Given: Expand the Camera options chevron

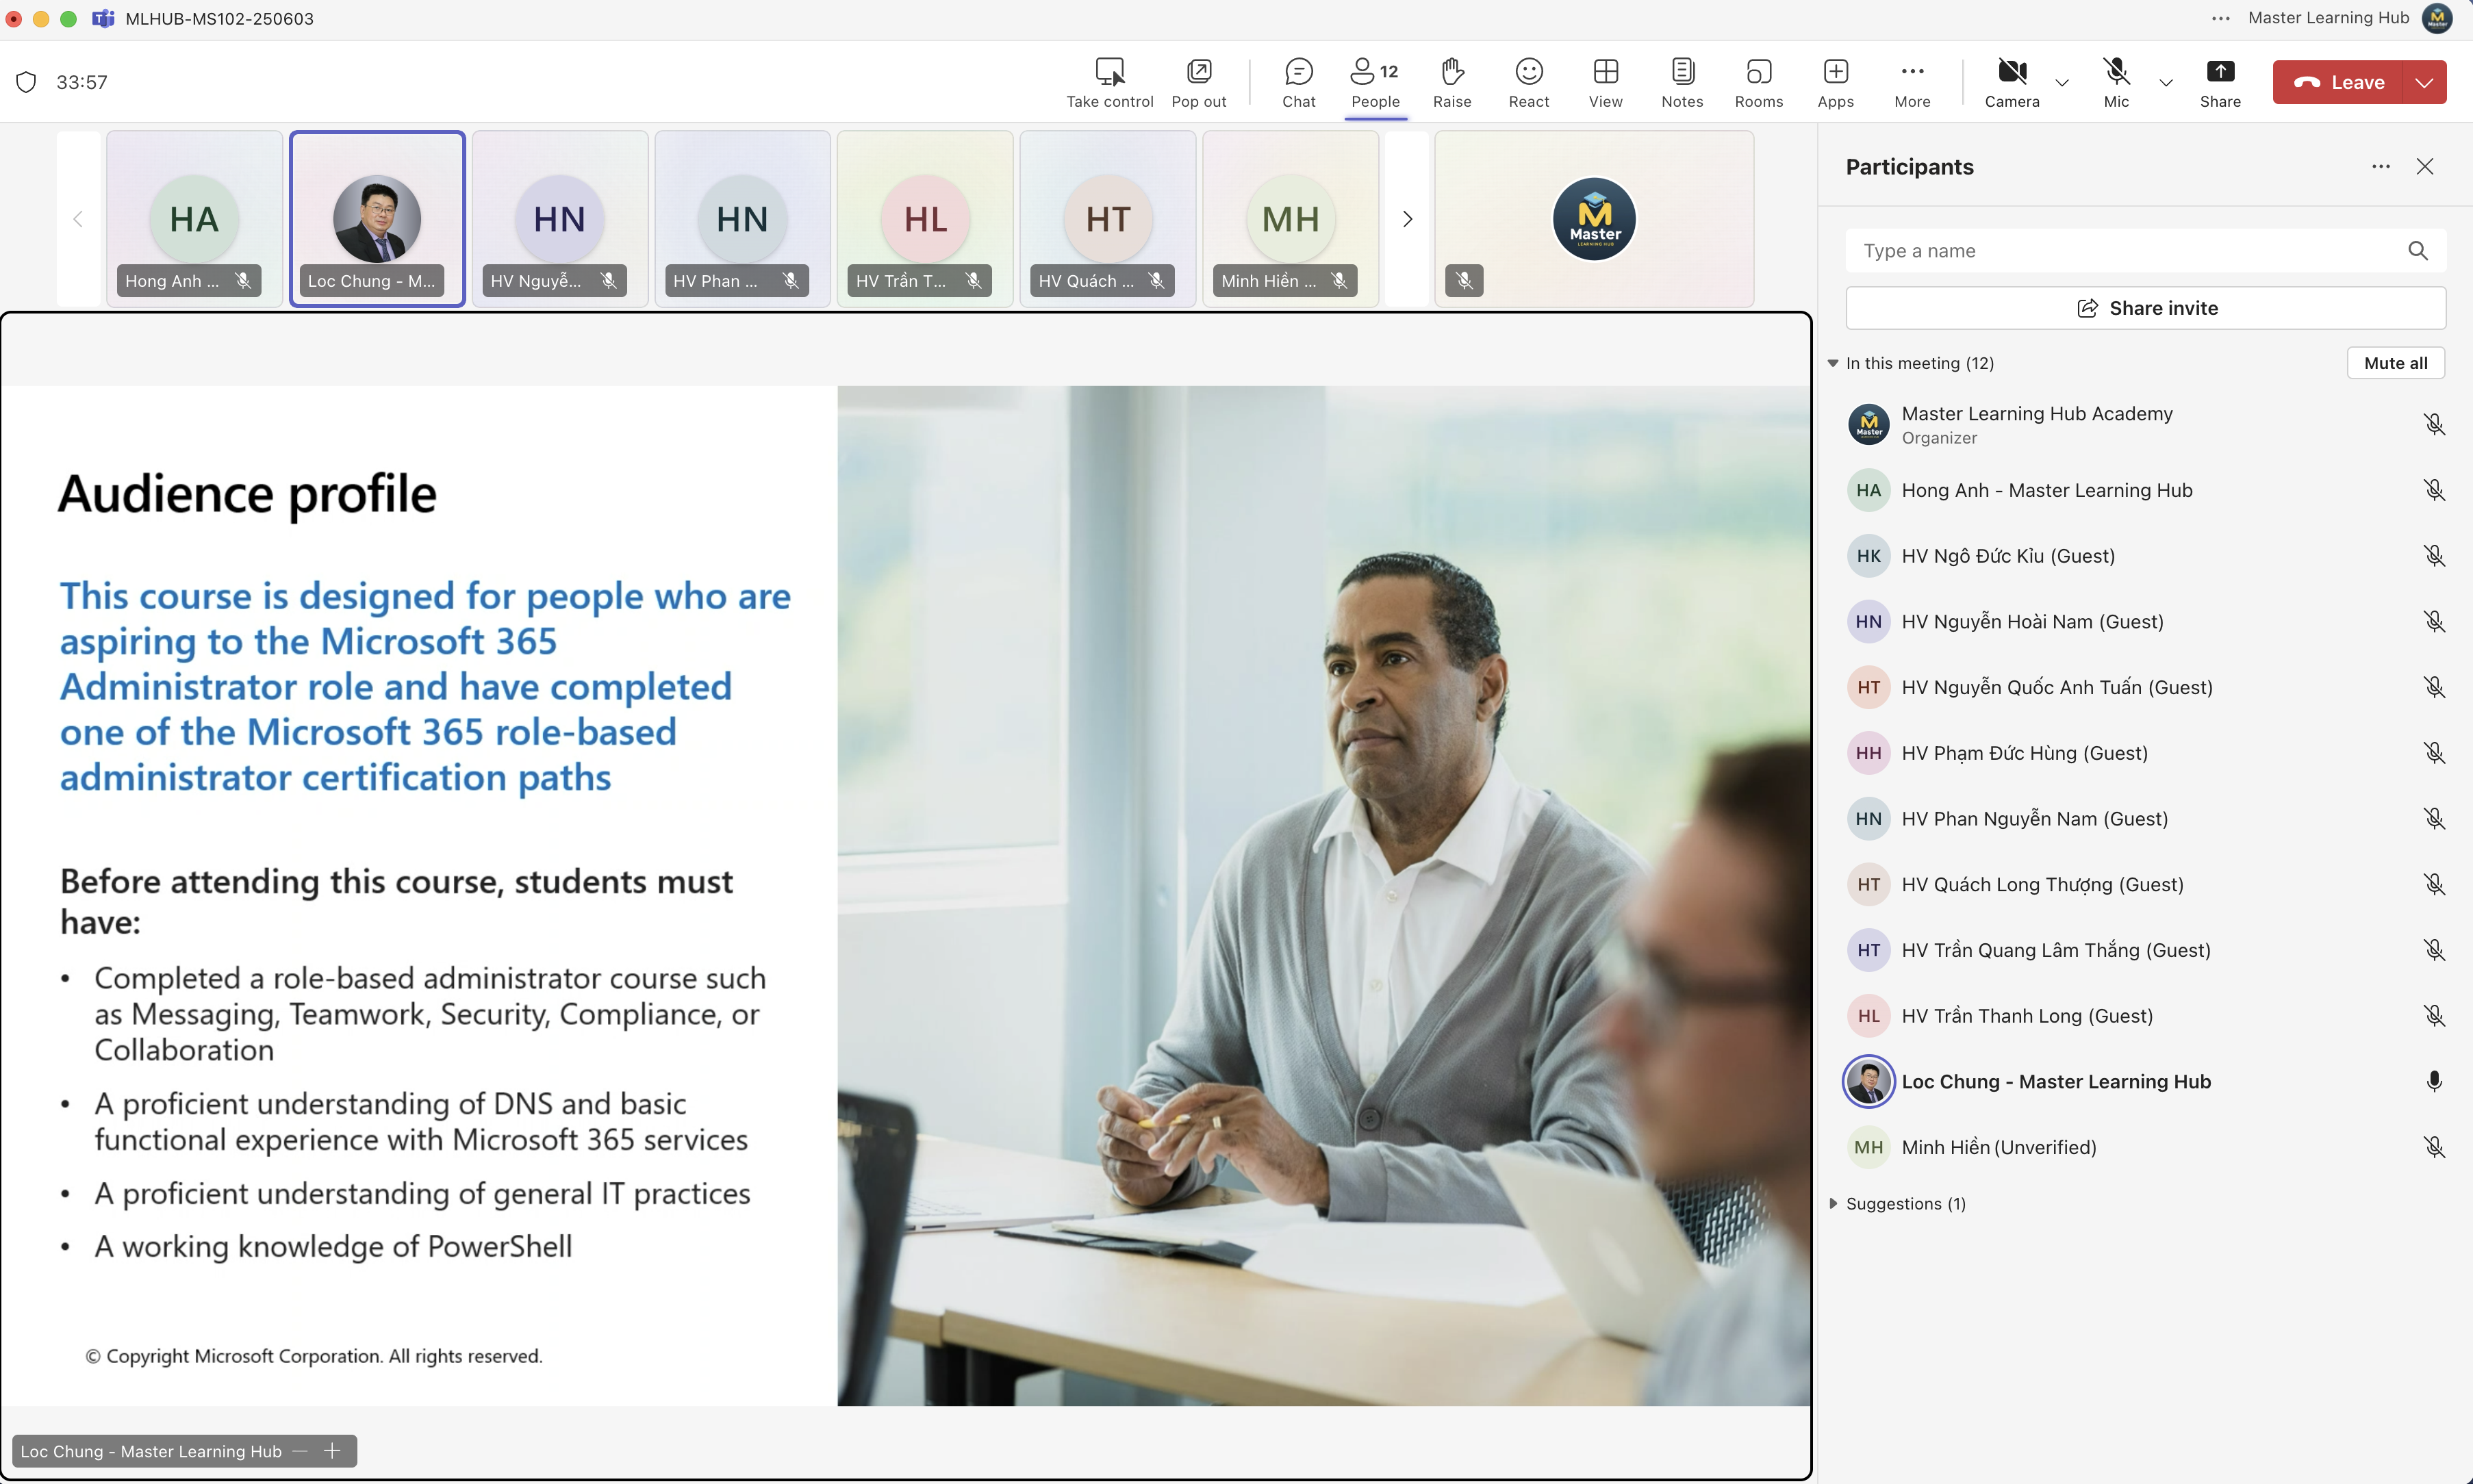Looking at the screenshot, I should click(2061, 83).
